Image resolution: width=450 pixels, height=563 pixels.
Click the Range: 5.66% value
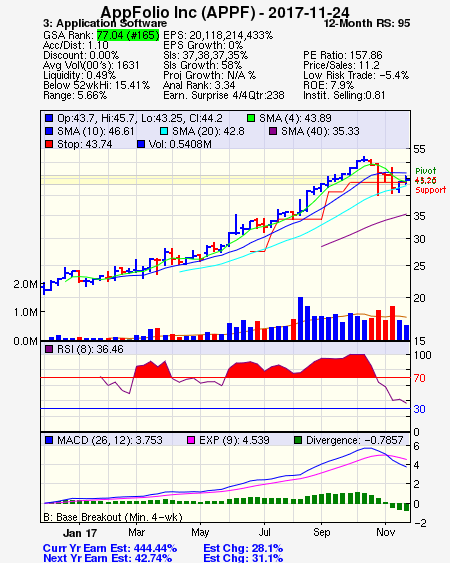pyautogui.click(x=75, y=96)
